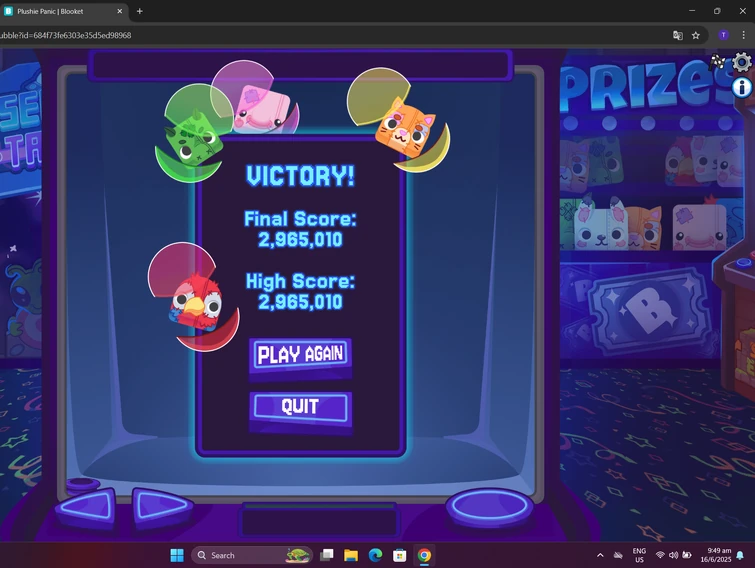Open the Wi-Fi network icon

click(660, 555)
